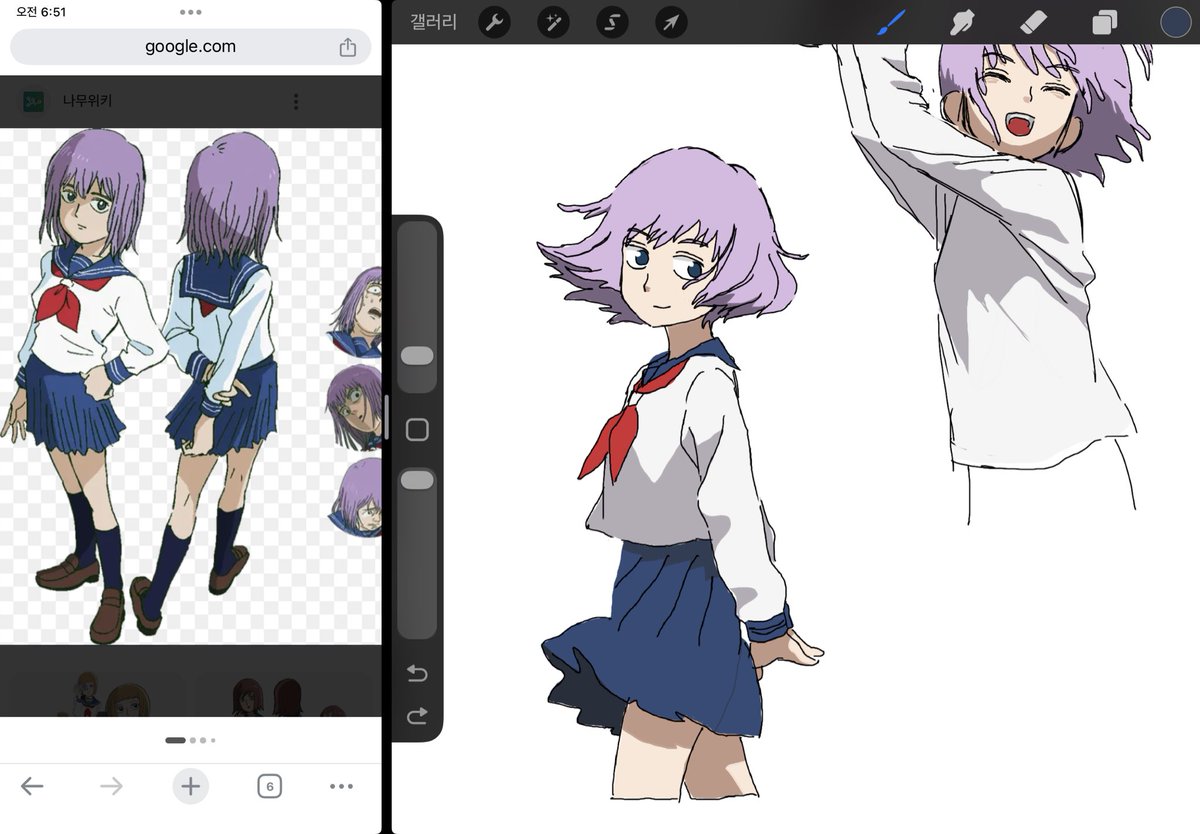Screen dimensions: 1200x834
Task: Redo the stroke in Procreate
Action: [417, 715]
